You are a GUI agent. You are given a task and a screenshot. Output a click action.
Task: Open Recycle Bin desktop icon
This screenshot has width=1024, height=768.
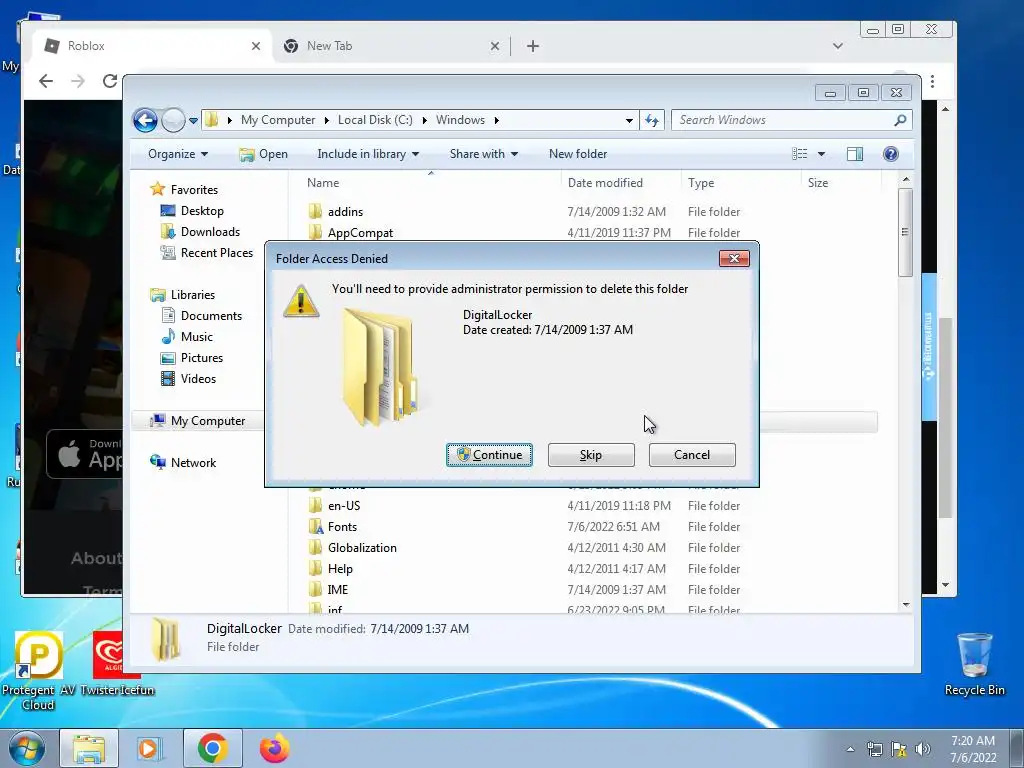[x=974, y=665]
